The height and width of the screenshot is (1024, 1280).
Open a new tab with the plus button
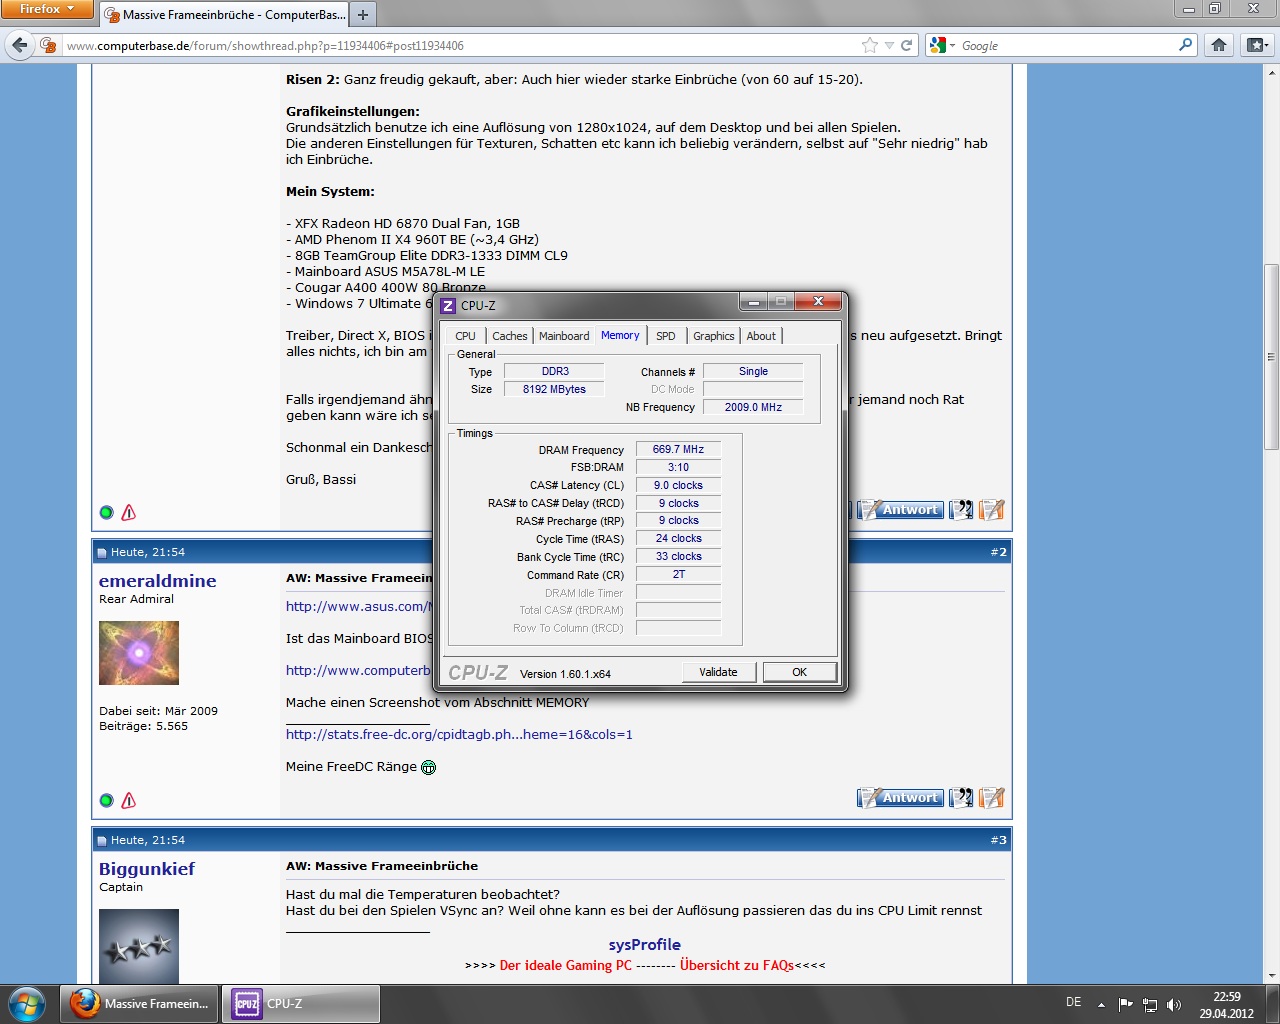point(363,15)
